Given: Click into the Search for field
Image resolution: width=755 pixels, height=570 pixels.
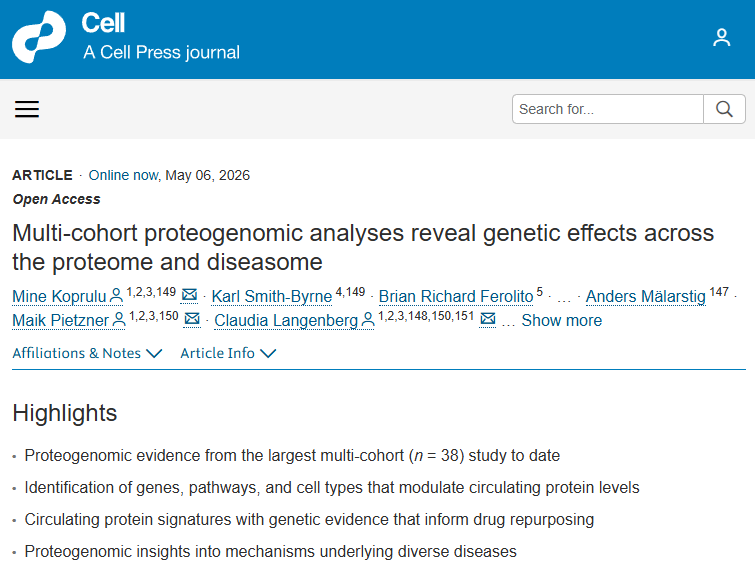Looking at the screenshot, I should point(608,109).
